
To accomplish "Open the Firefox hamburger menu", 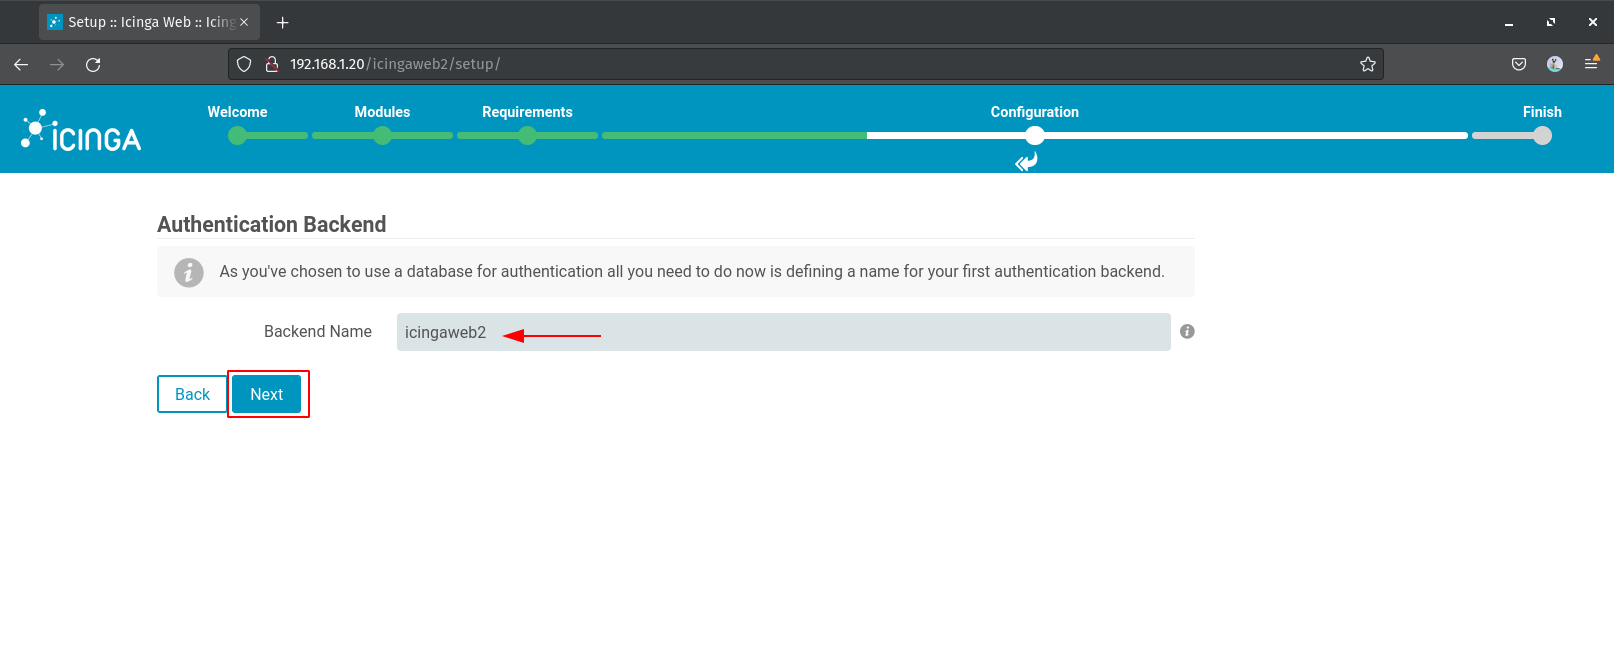I will pos(1591,64).
